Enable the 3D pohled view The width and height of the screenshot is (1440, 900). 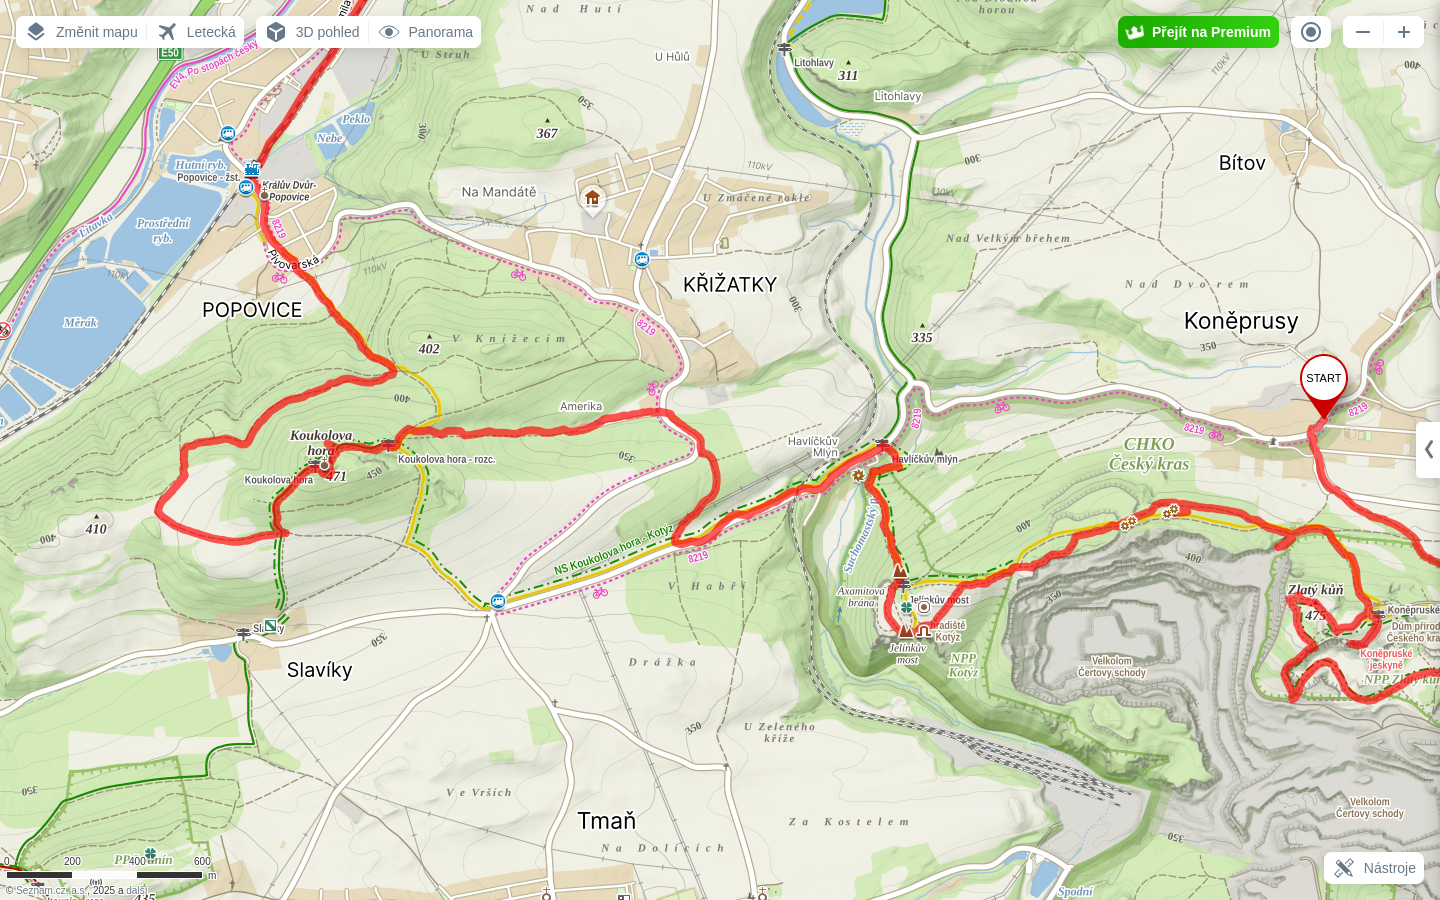[313, 32]
